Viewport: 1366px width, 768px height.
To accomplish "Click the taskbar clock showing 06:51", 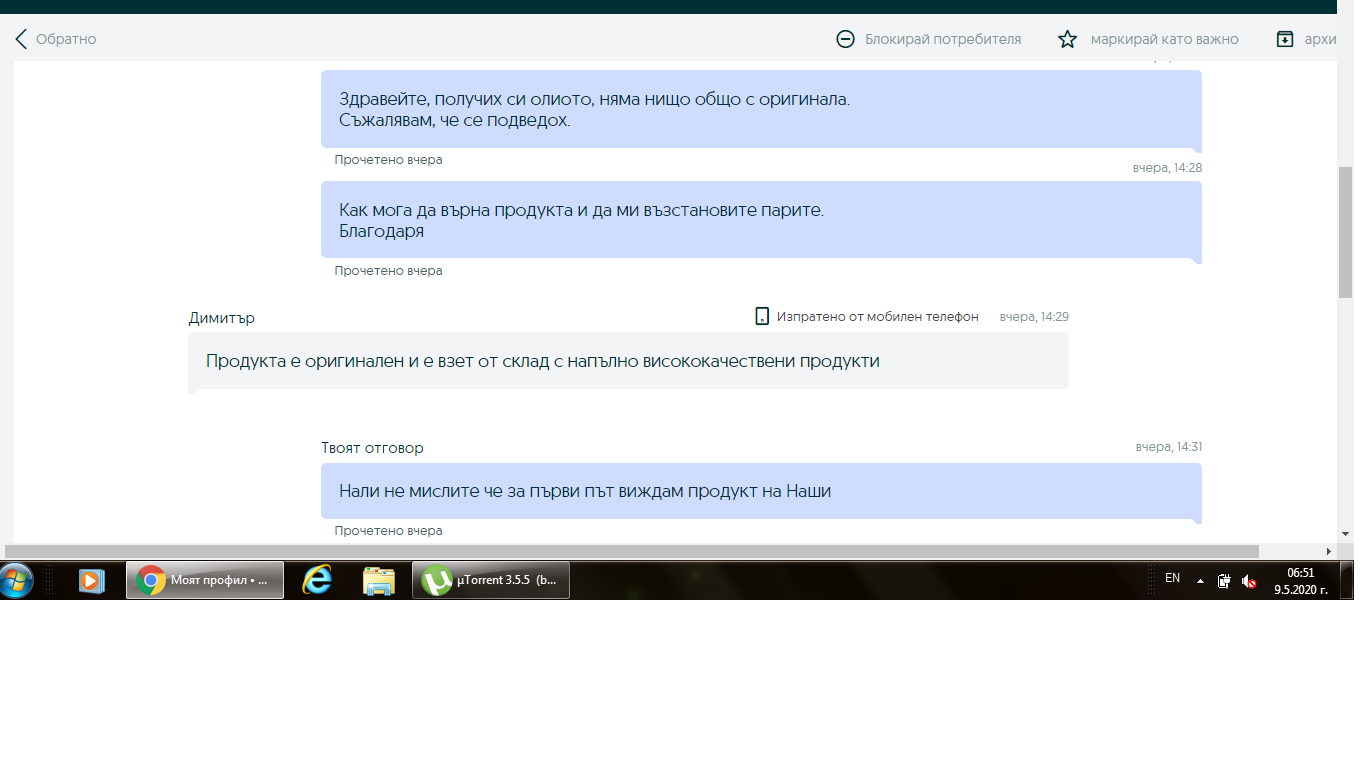I will pyautogui.click(x=1300, y=581).
